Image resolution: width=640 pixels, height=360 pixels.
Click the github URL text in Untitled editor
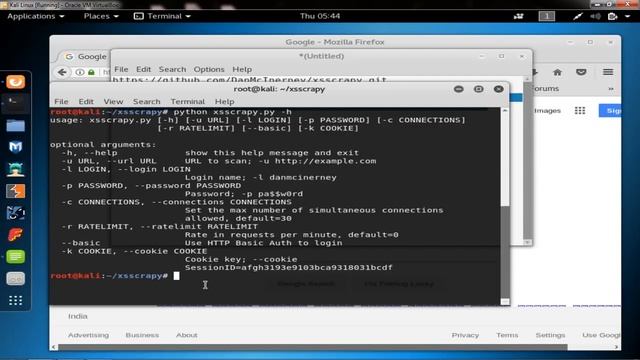tap(250, 80)
